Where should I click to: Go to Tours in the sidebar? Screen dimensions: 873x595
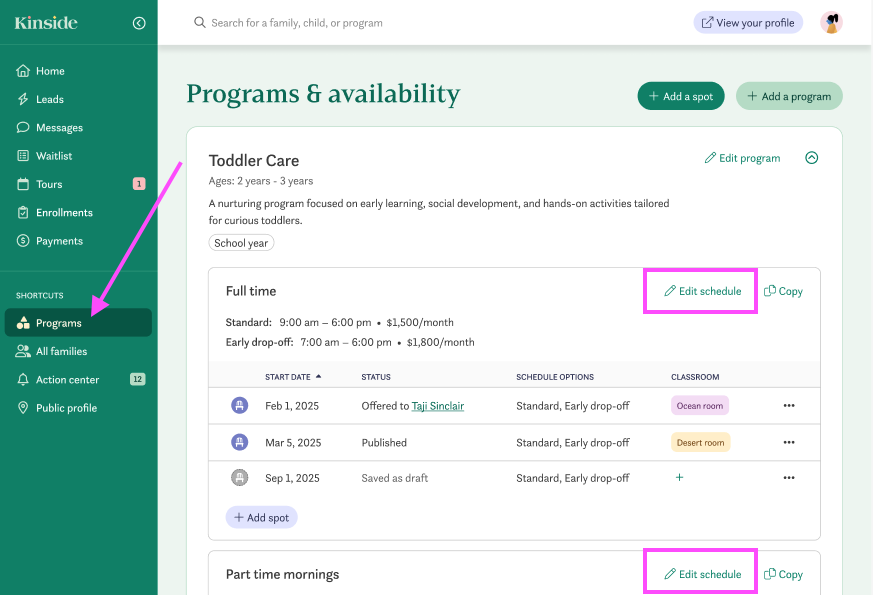49,184
